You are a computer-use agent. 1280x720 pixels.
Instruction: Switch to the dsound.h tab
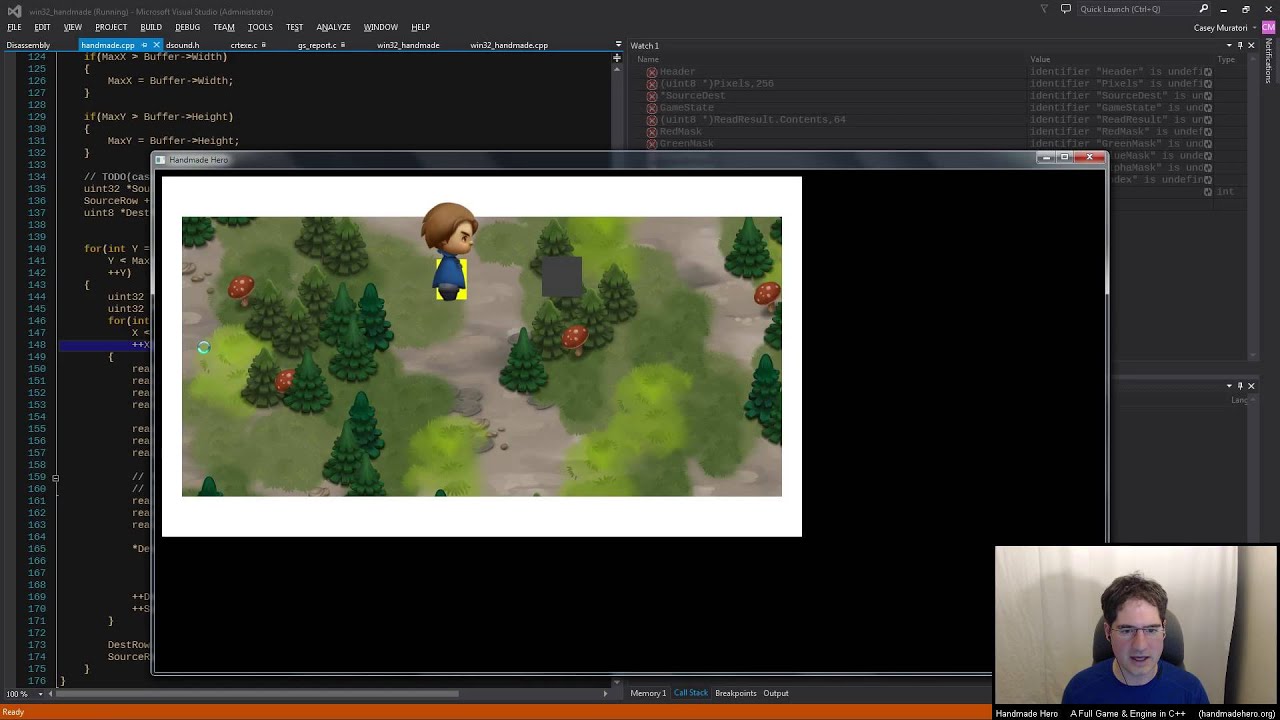point(182,45)
